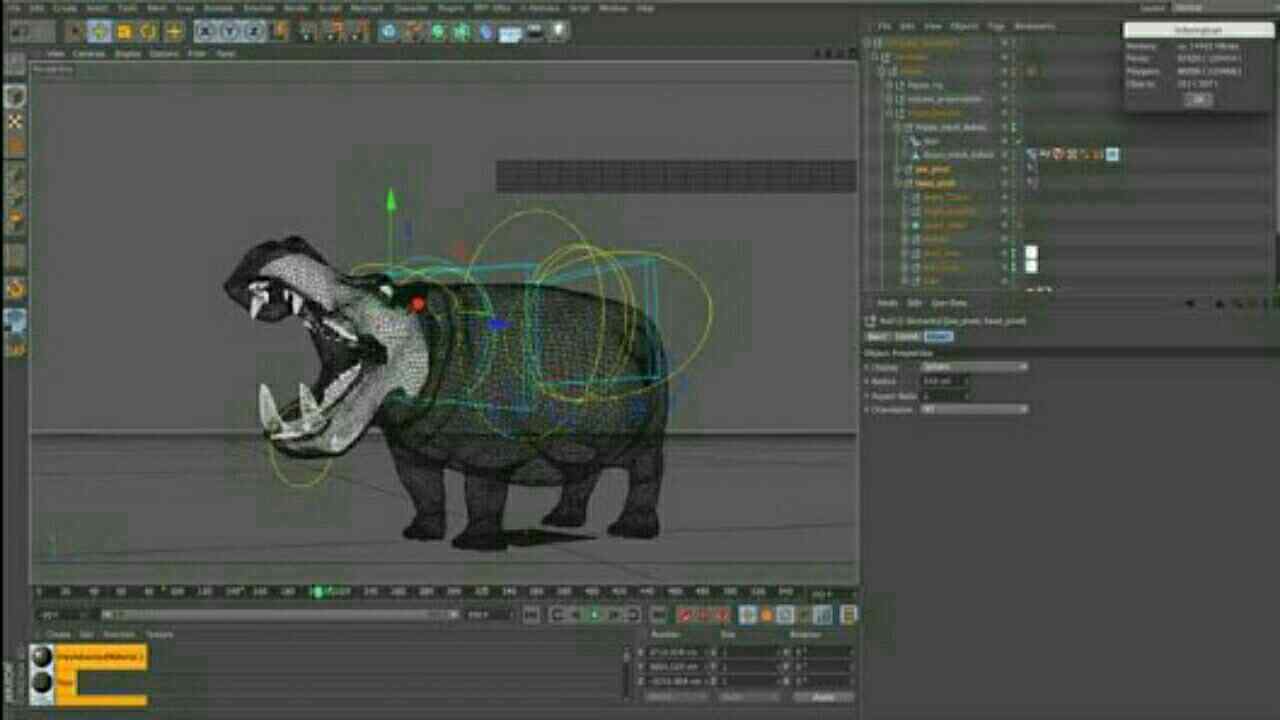Viewport: 1280px width, 720px height.
Task: Open the Display menu in viewport
Action: [x=127, y=53]
